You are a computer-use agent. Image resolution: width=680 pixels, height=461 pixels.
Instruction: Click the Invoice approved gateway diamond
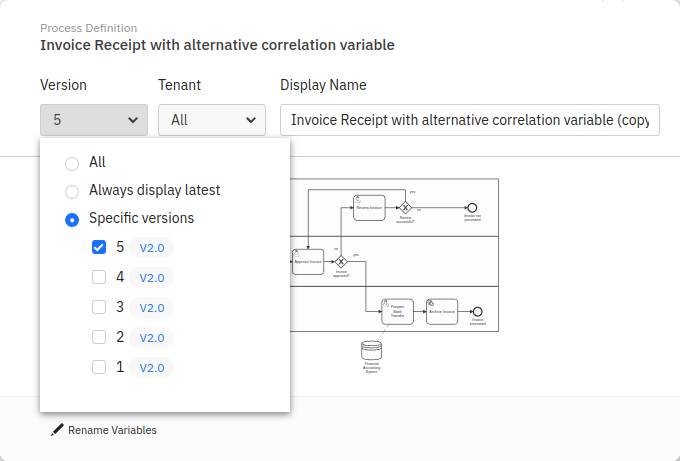(341, 262)
